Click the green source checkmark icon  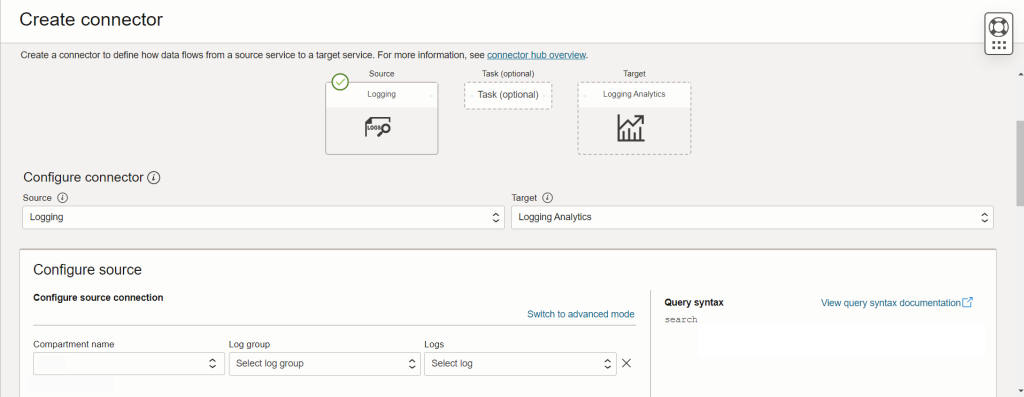(x=340, y=82)
